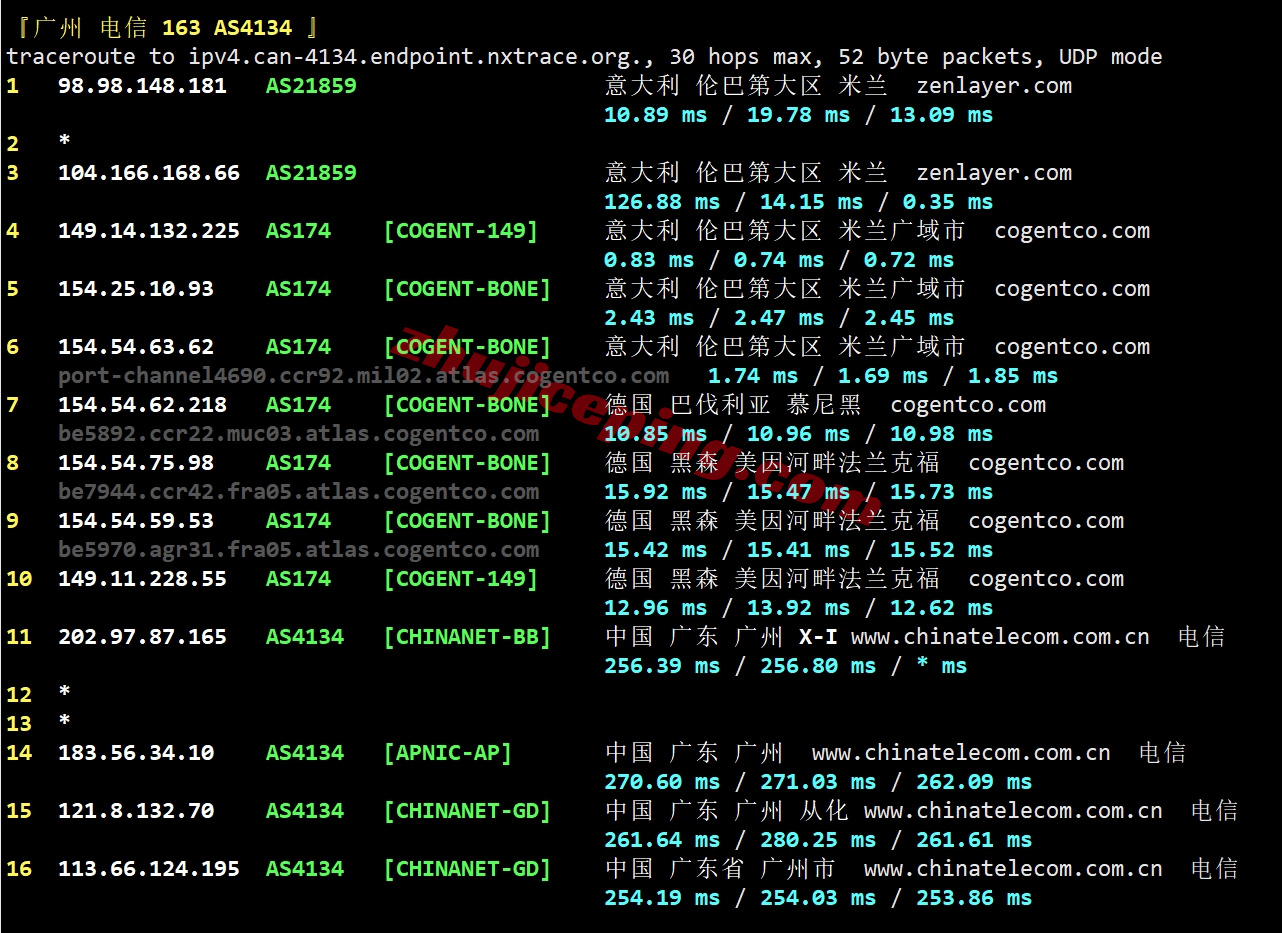Click the location text '德国 巴伐利亚 慕尼黑'

733,405
